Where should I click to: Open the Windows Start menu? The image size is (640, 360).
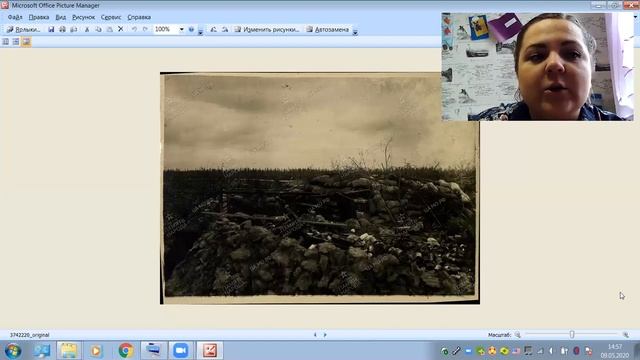click(x=13, y=351)
